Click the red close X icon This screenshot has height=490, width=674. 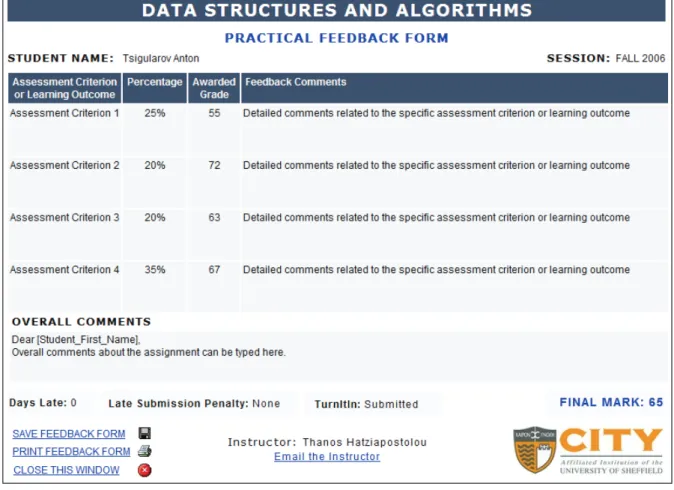point(144,470)
